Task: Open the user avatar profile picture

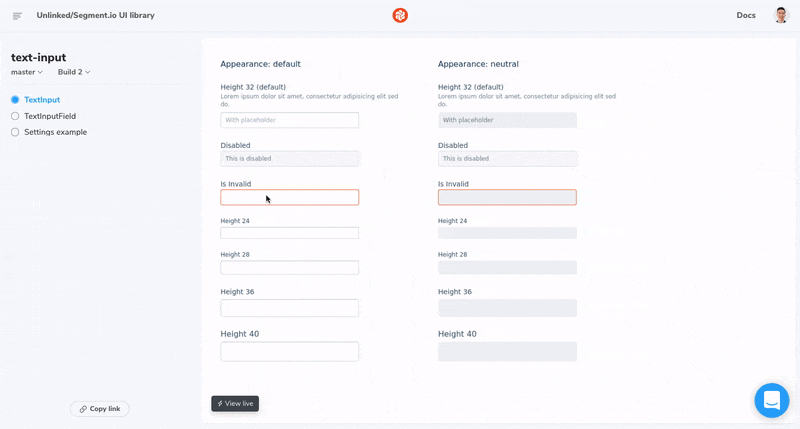Action: click(x=781, y=15)
